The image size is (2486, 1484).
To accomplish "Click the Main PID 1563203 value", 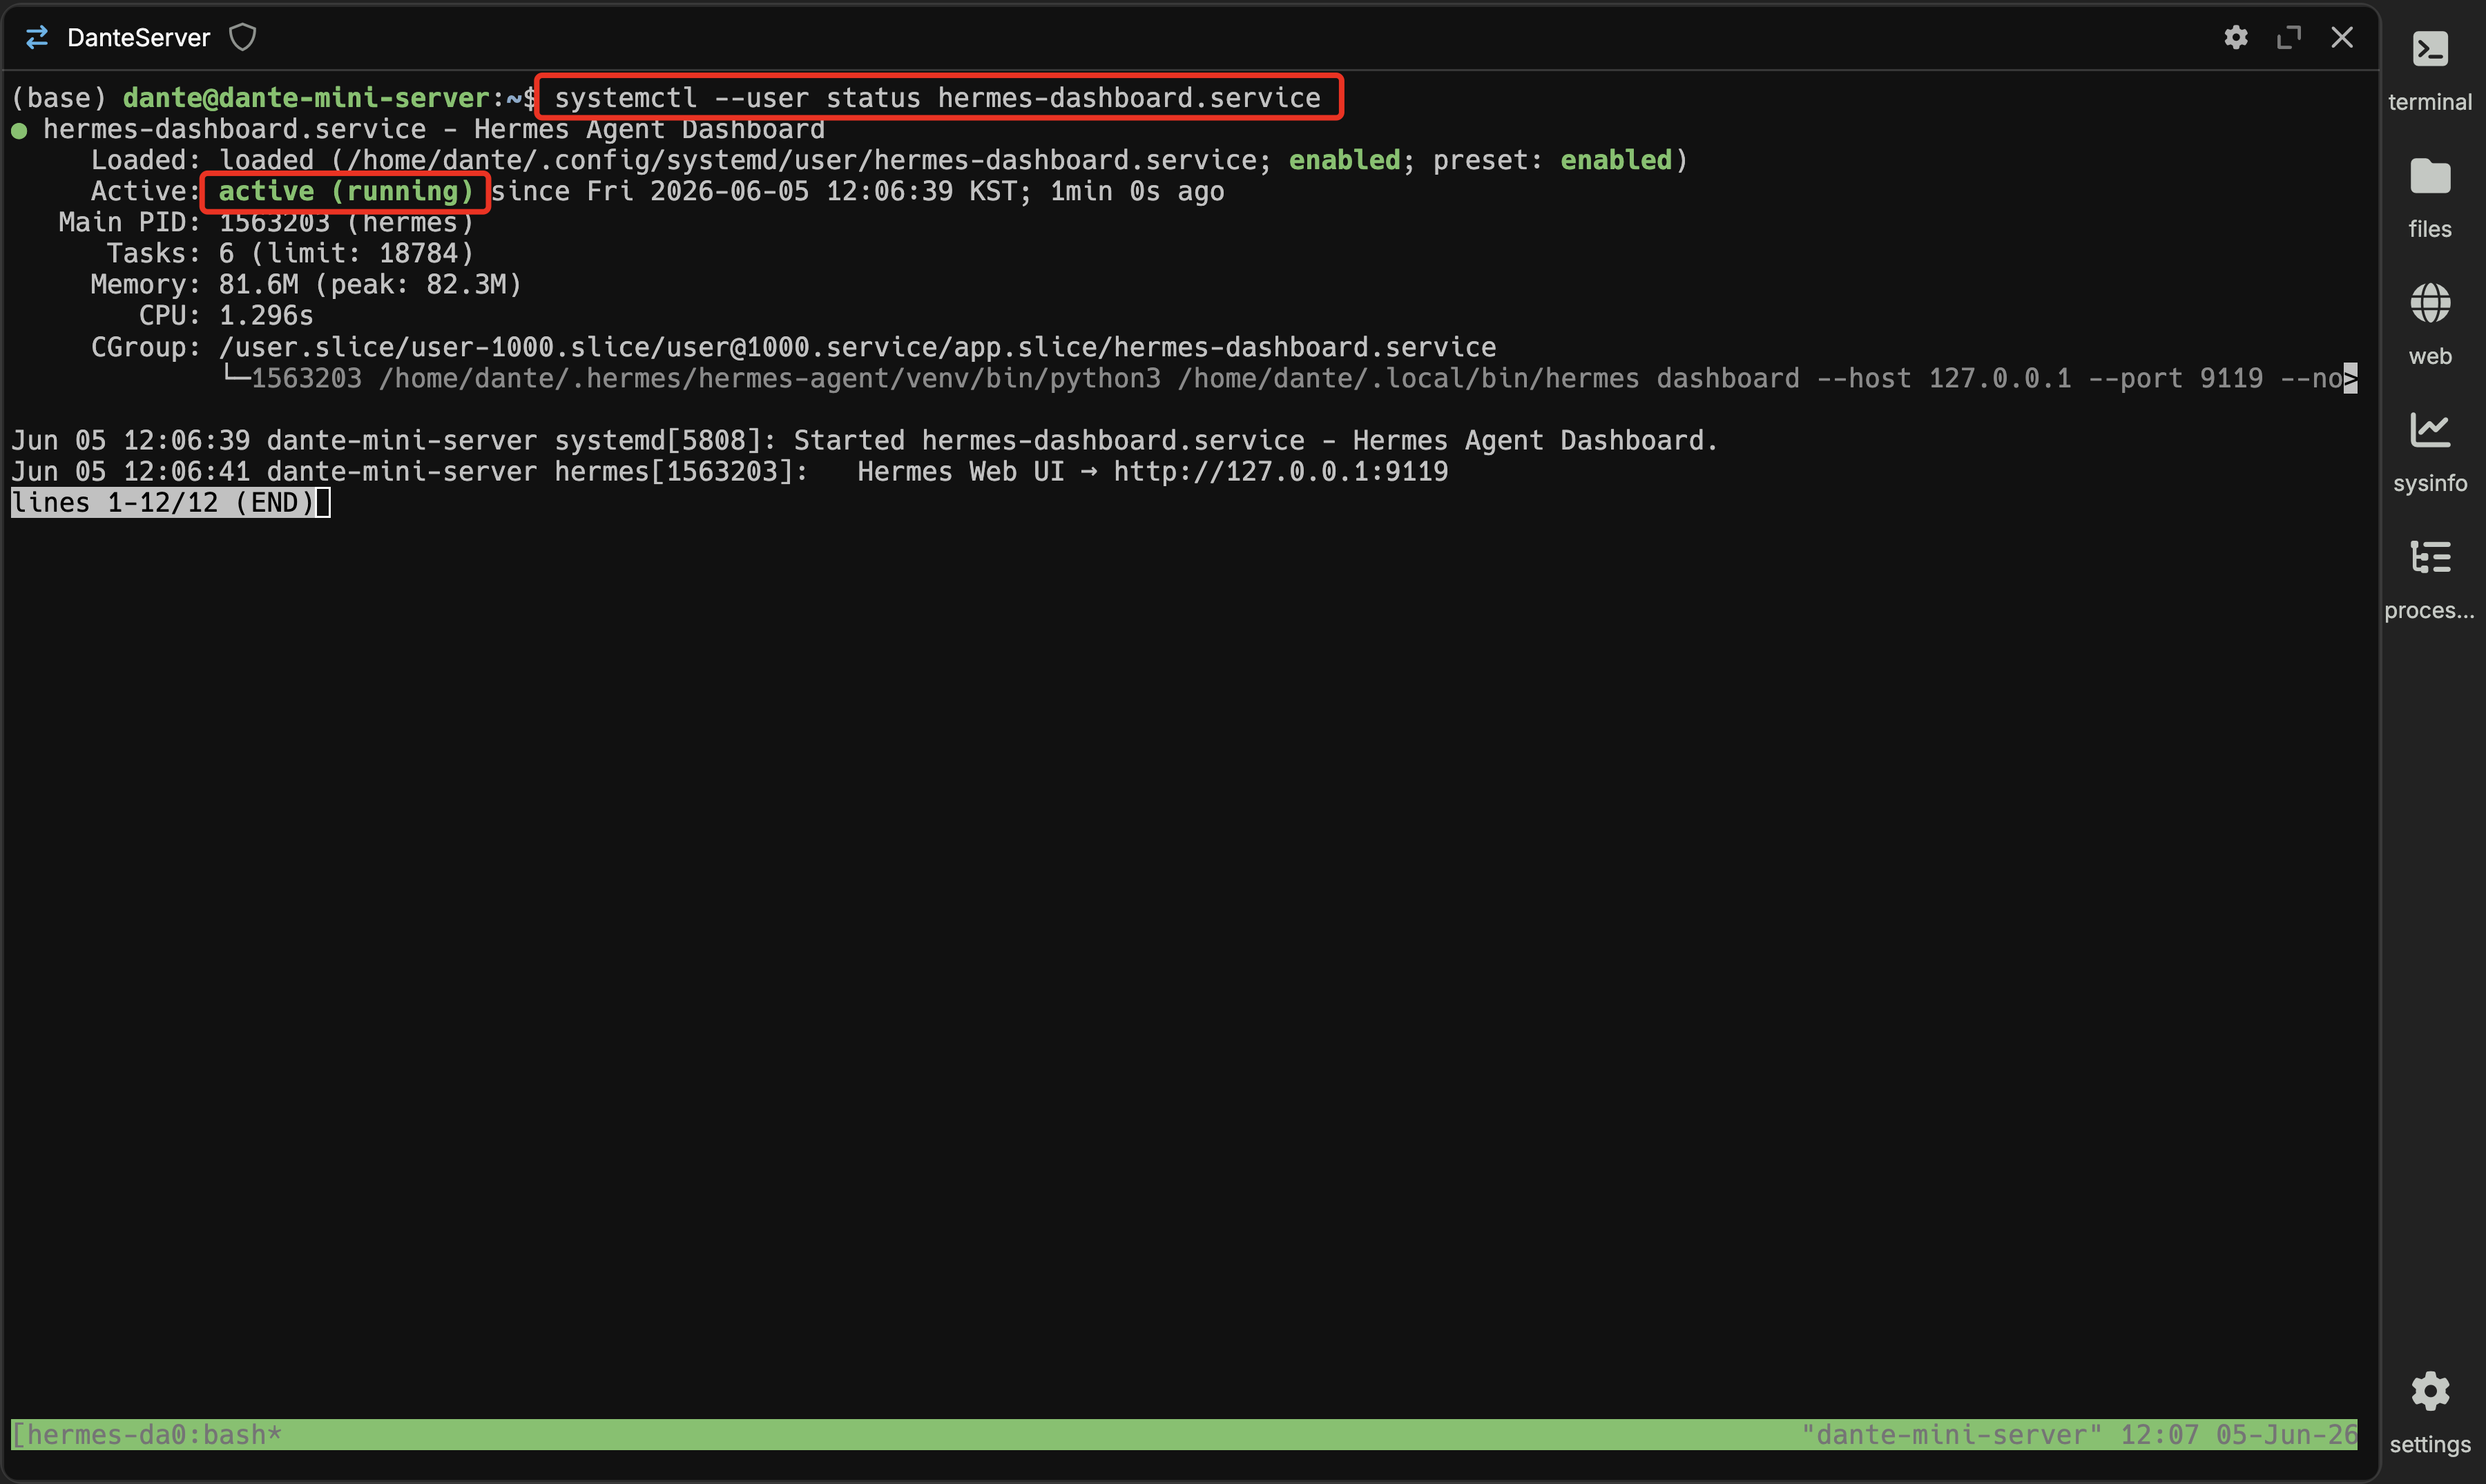I will point(274,222).
